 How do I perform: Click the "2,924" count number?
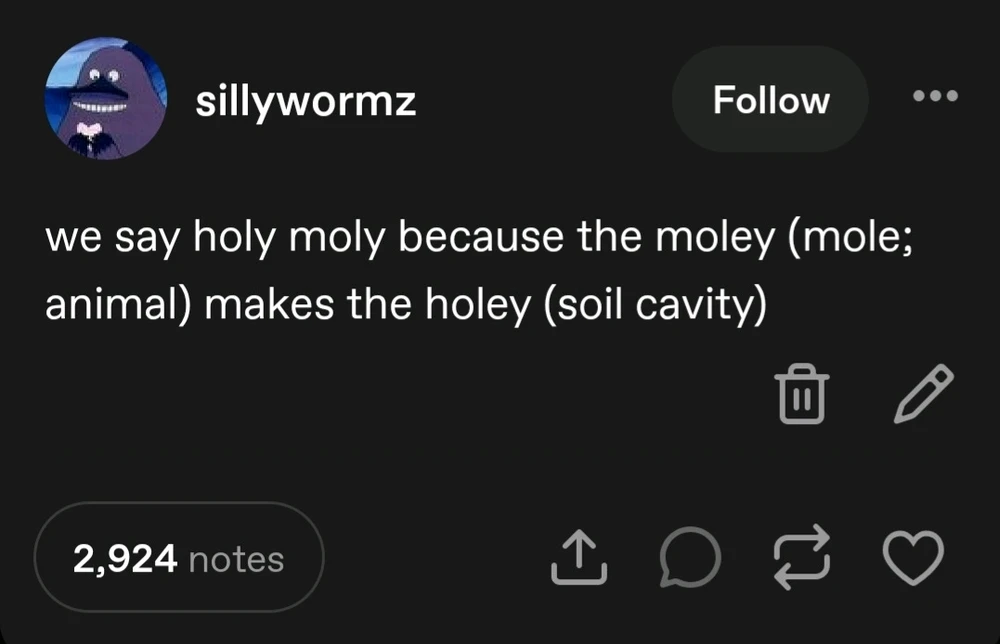(125, 559)
